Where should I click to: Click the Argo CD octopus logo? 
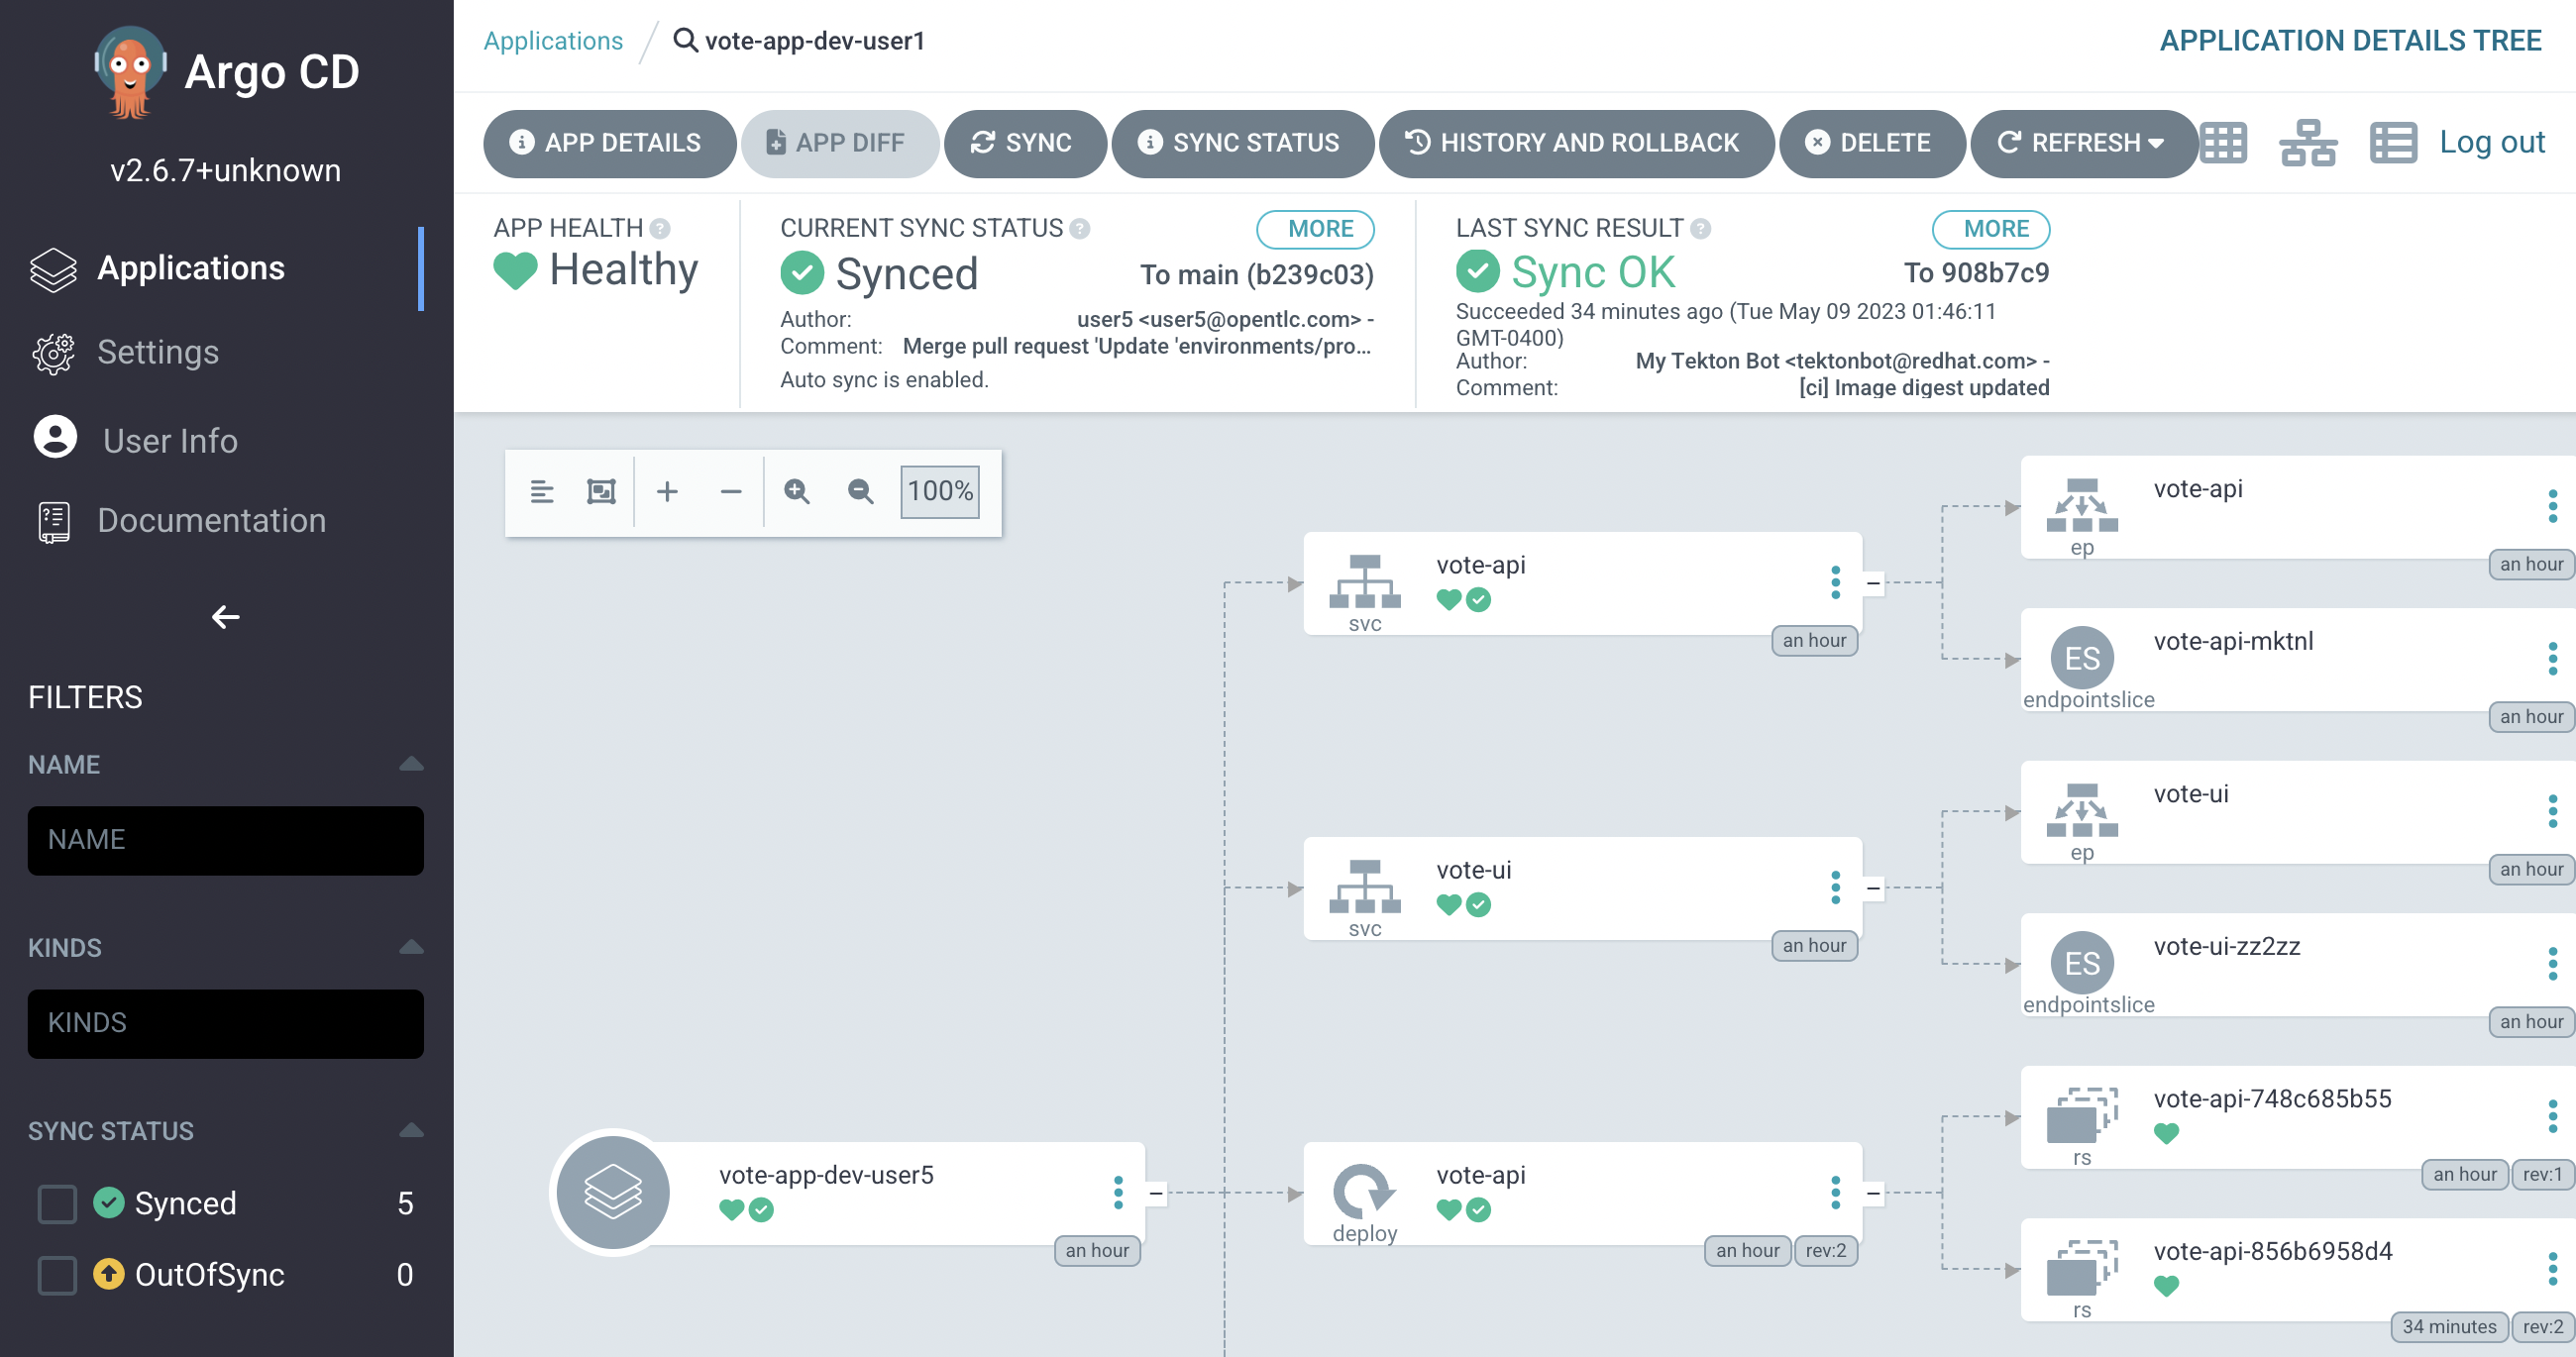(131, 71)
